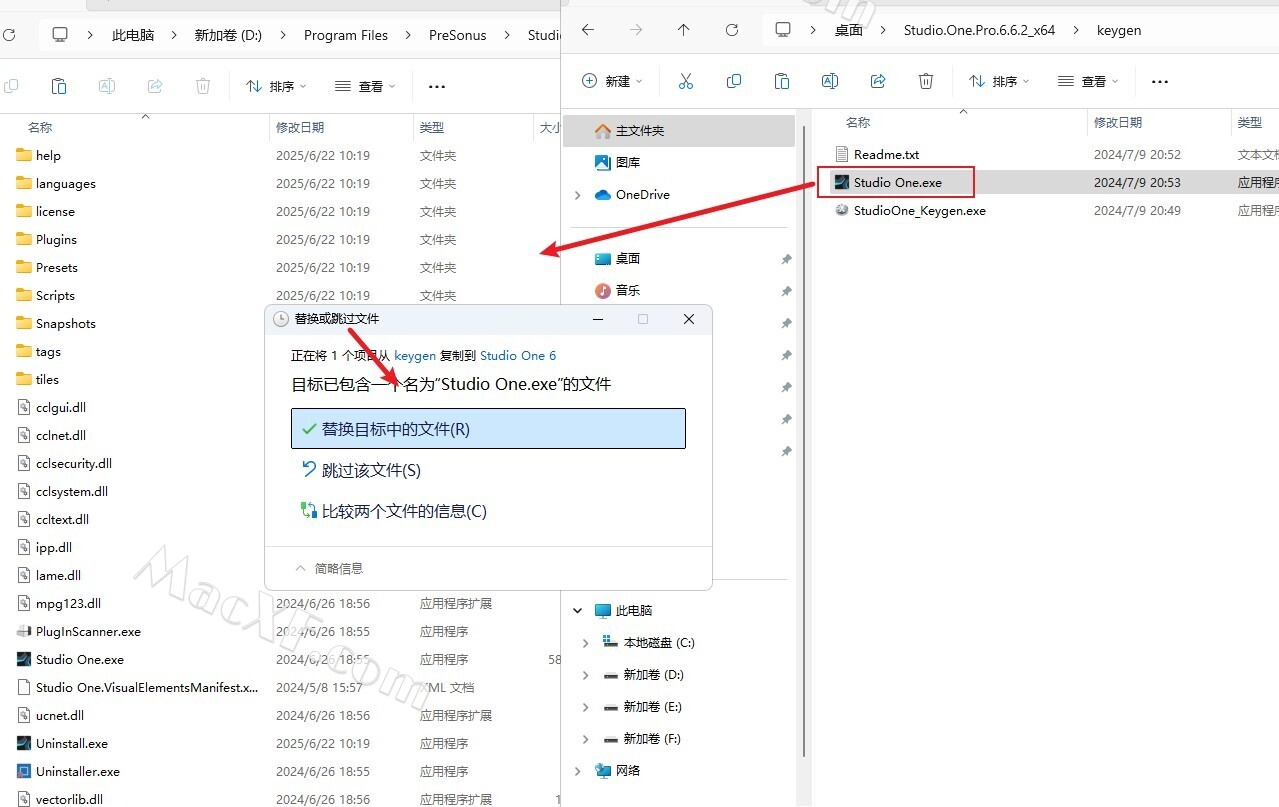1279x807 pixels.
Task: Collapse the 此电脑 tree node
Action: (x=578, y=611)
